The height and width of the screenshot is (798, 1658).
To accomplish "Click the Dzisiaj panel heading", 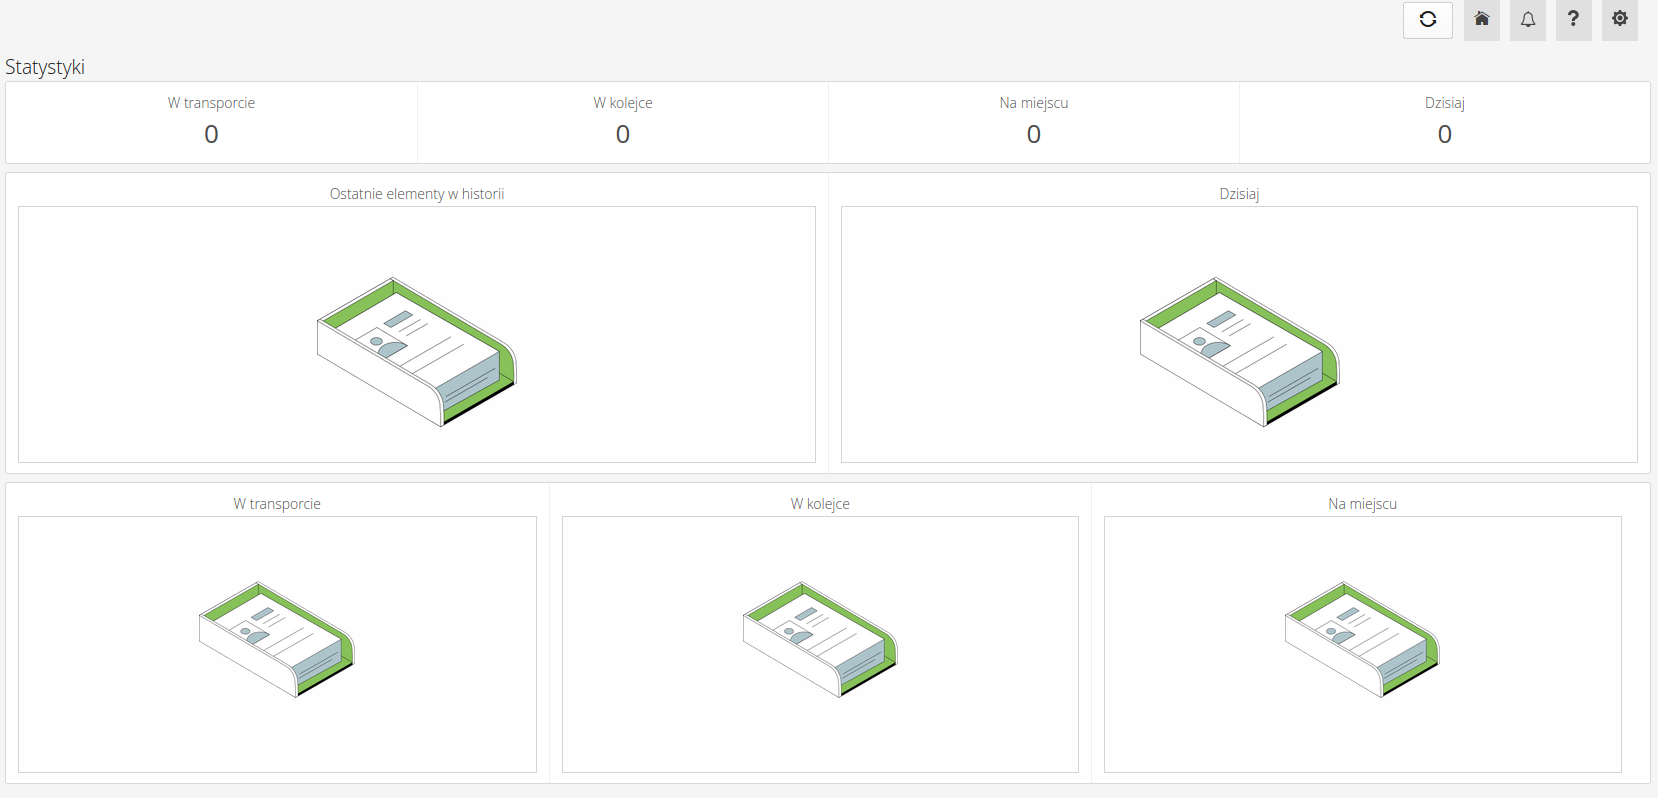I will [1239, 194].
